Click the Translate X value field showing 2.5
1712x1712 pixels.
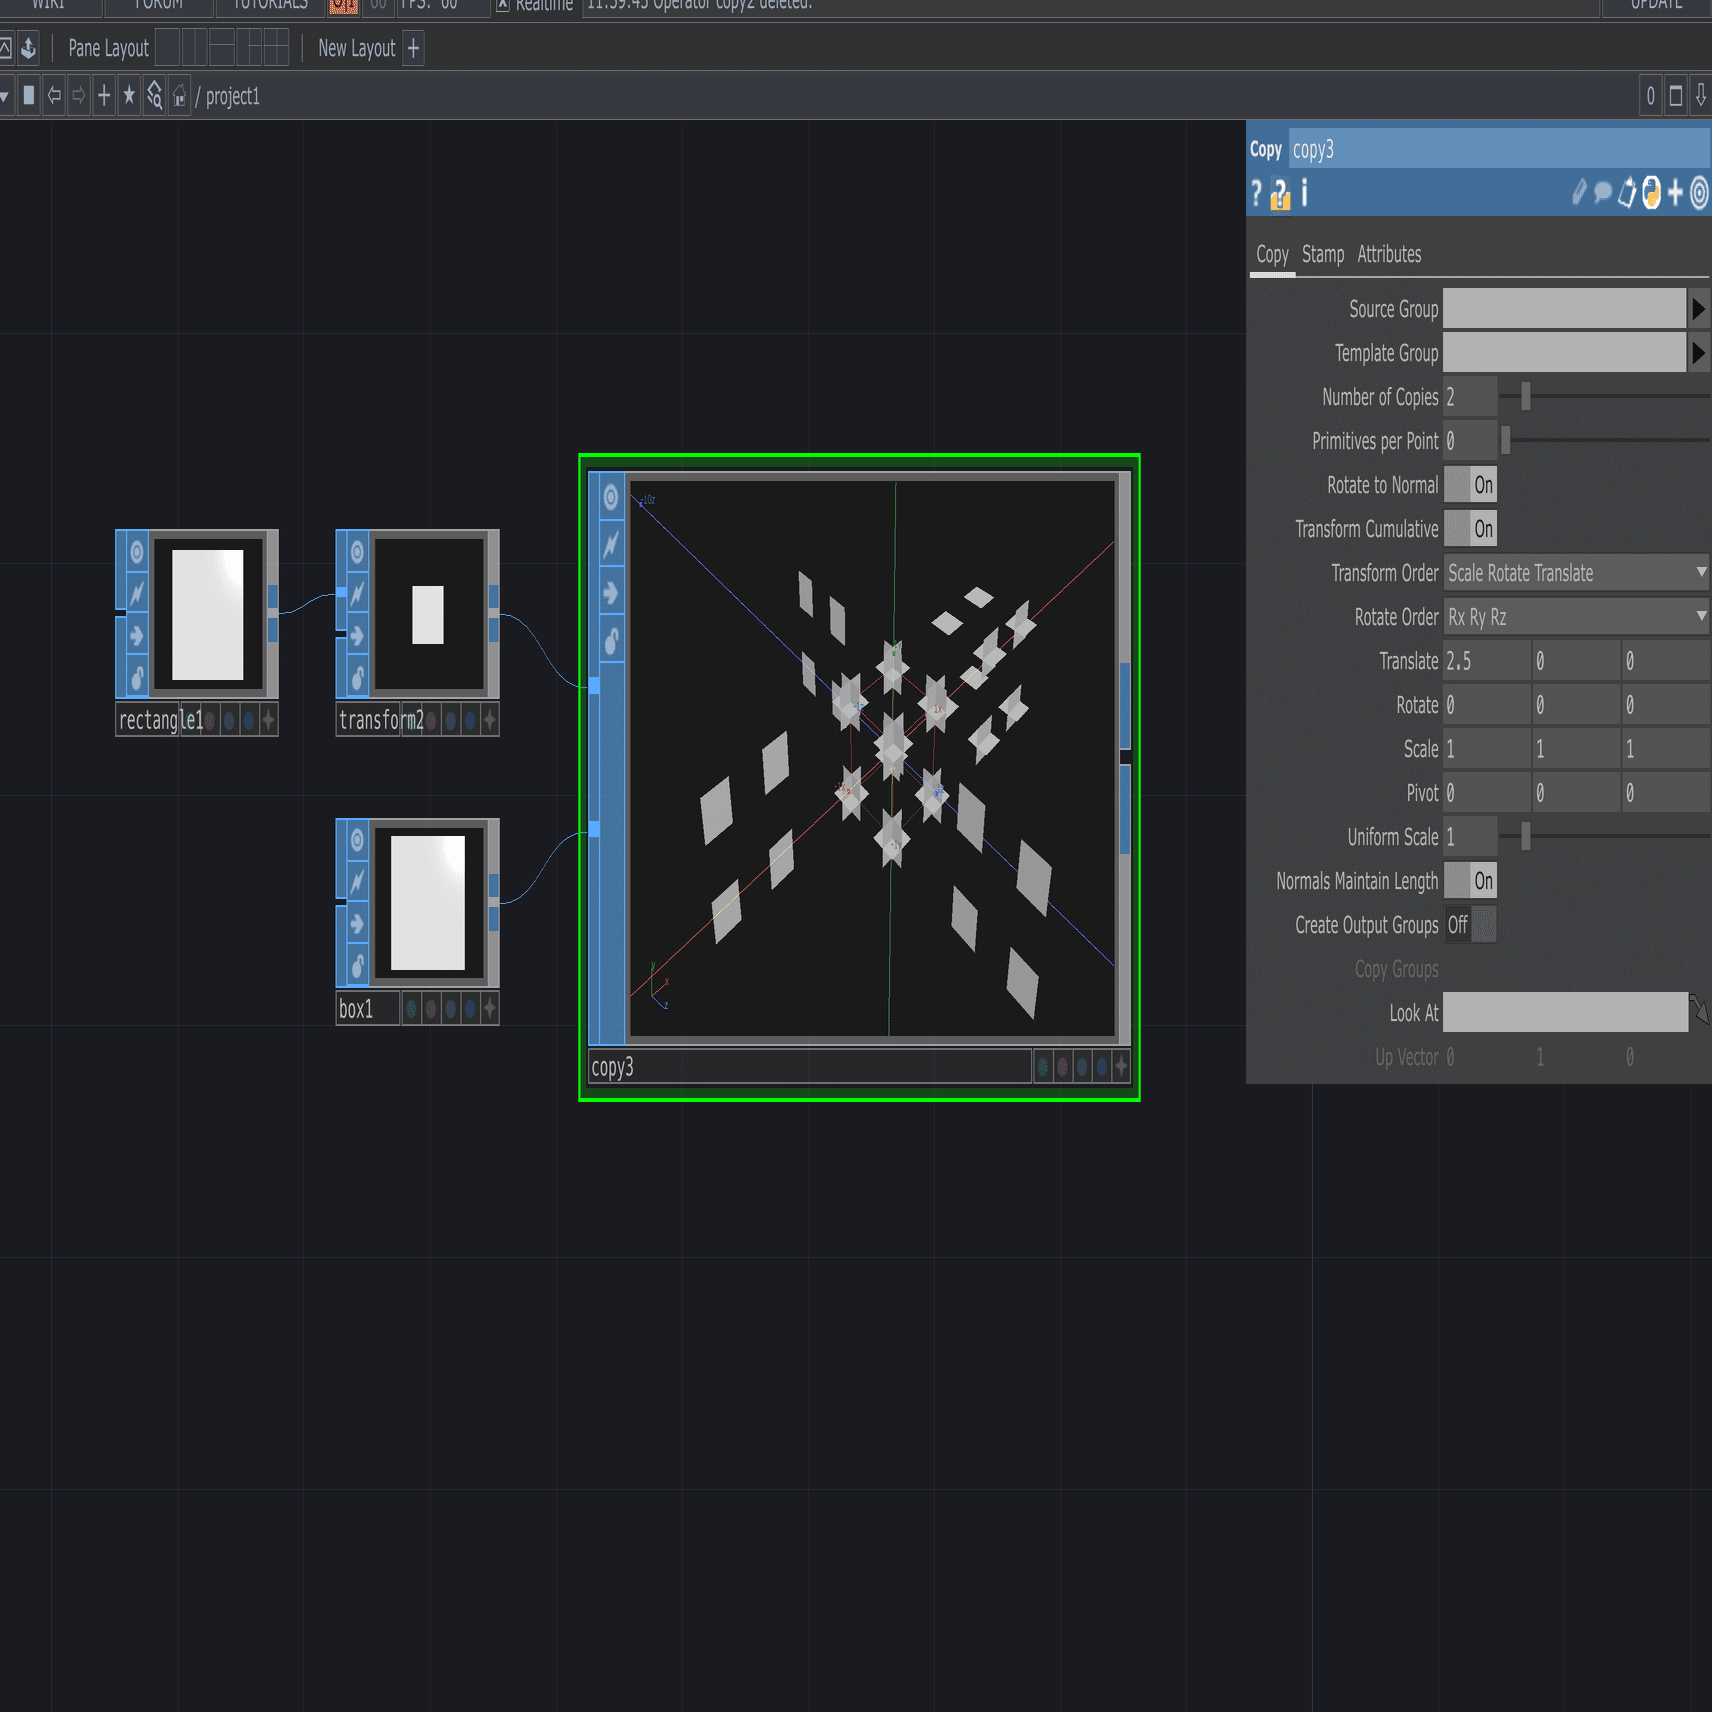click(x=1485, y=661)
